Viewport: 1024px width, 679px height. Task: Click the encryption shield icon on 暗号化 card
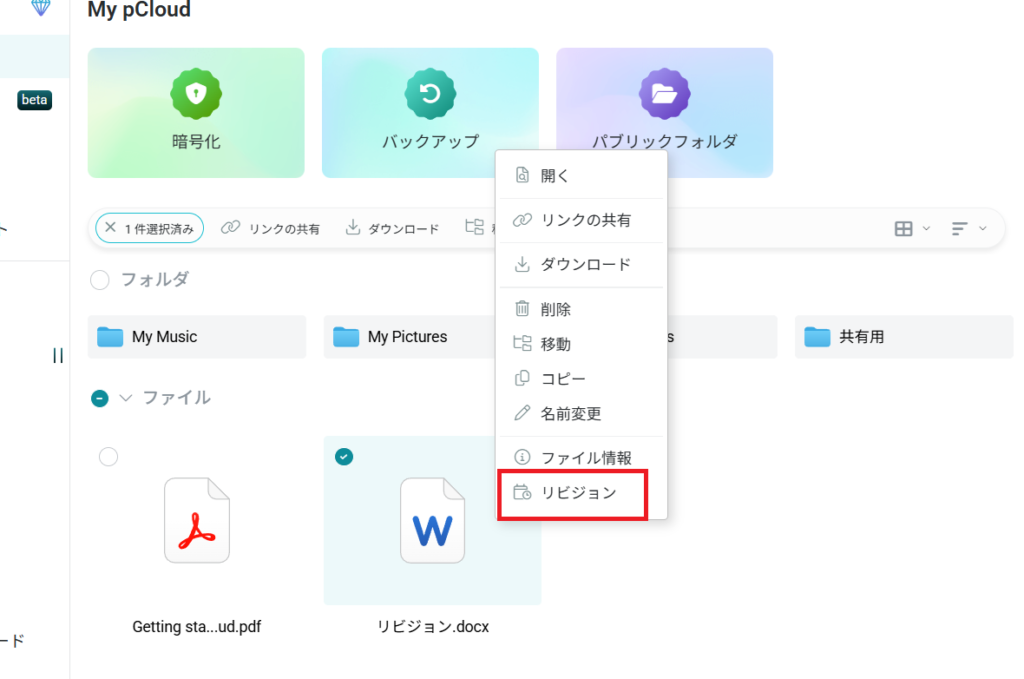[x=195, y=95]
